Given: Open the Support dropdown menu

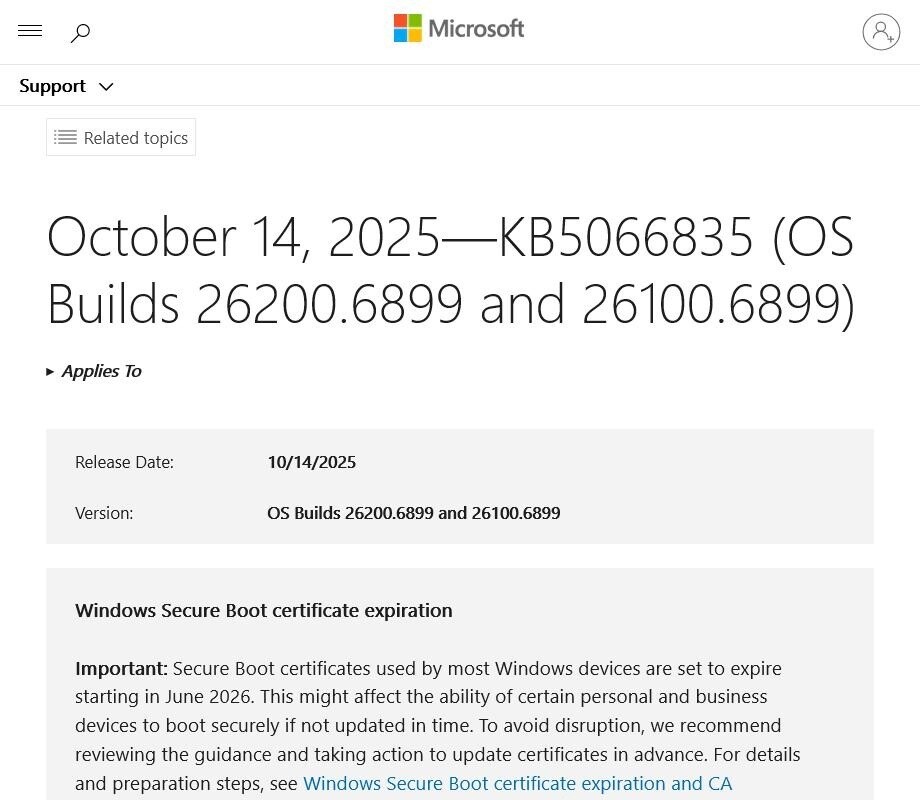Looking at the screenshot, I should click(x=67, y=86).
